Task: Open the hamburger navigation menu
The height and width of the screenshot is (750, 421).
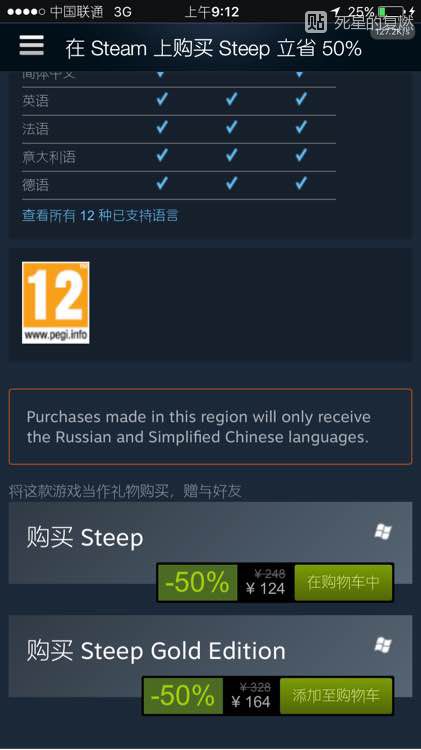Action: 32,46
